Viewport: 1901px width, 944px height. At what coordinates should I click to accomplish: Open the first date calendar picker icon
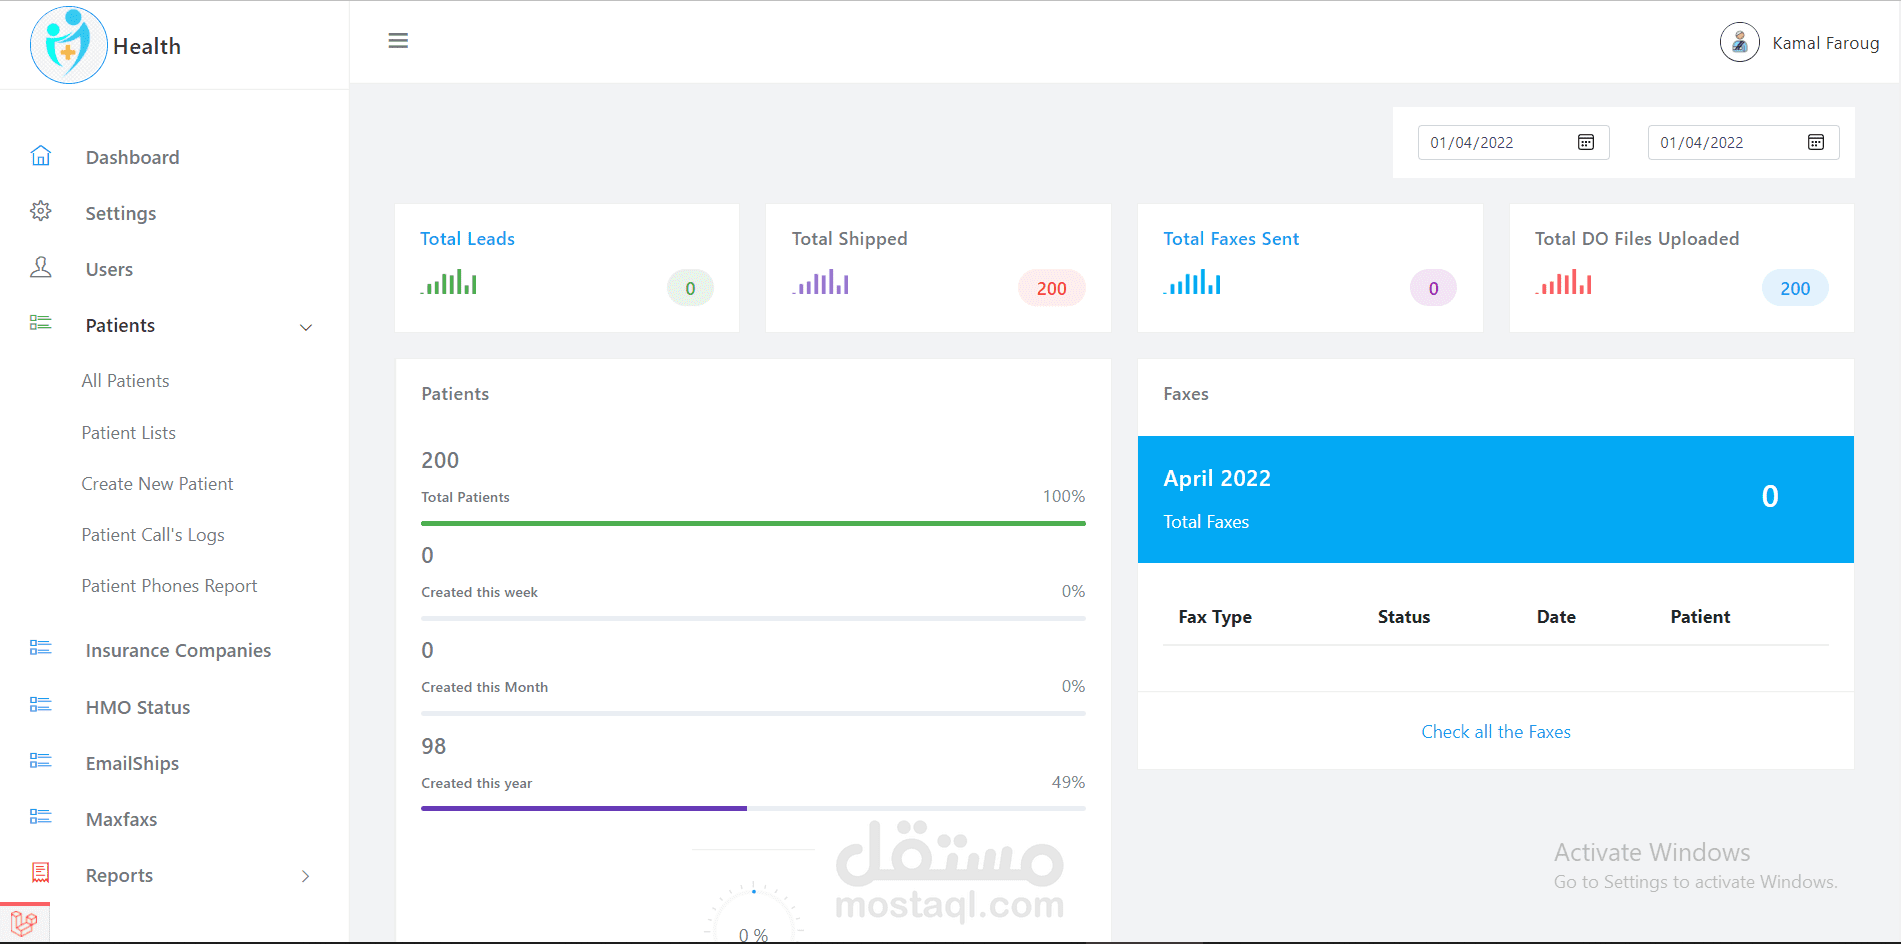point(1586,142)
